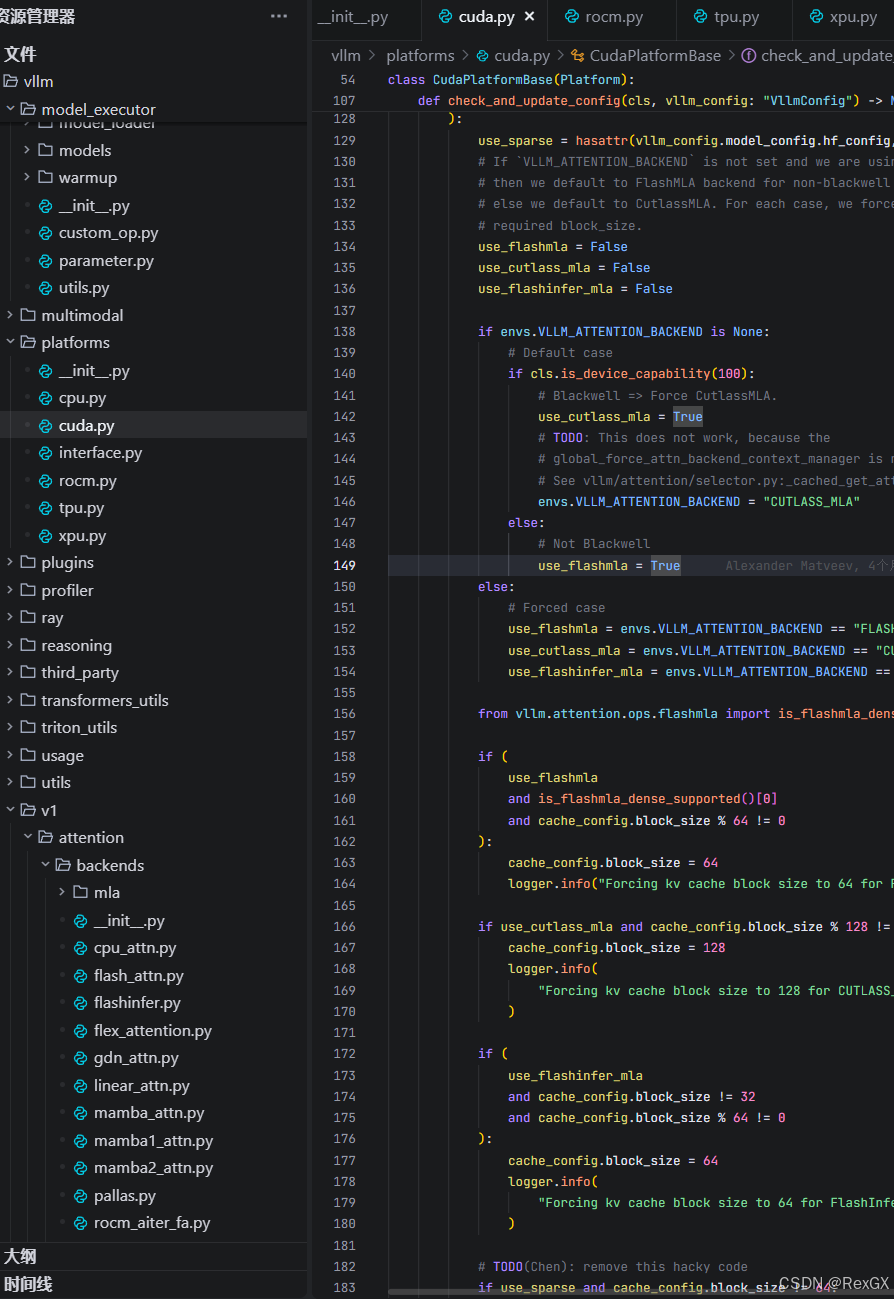Open mamba2_attn.py in backends
Viewport: 894px width, 1299px height.
[153, 1168]
